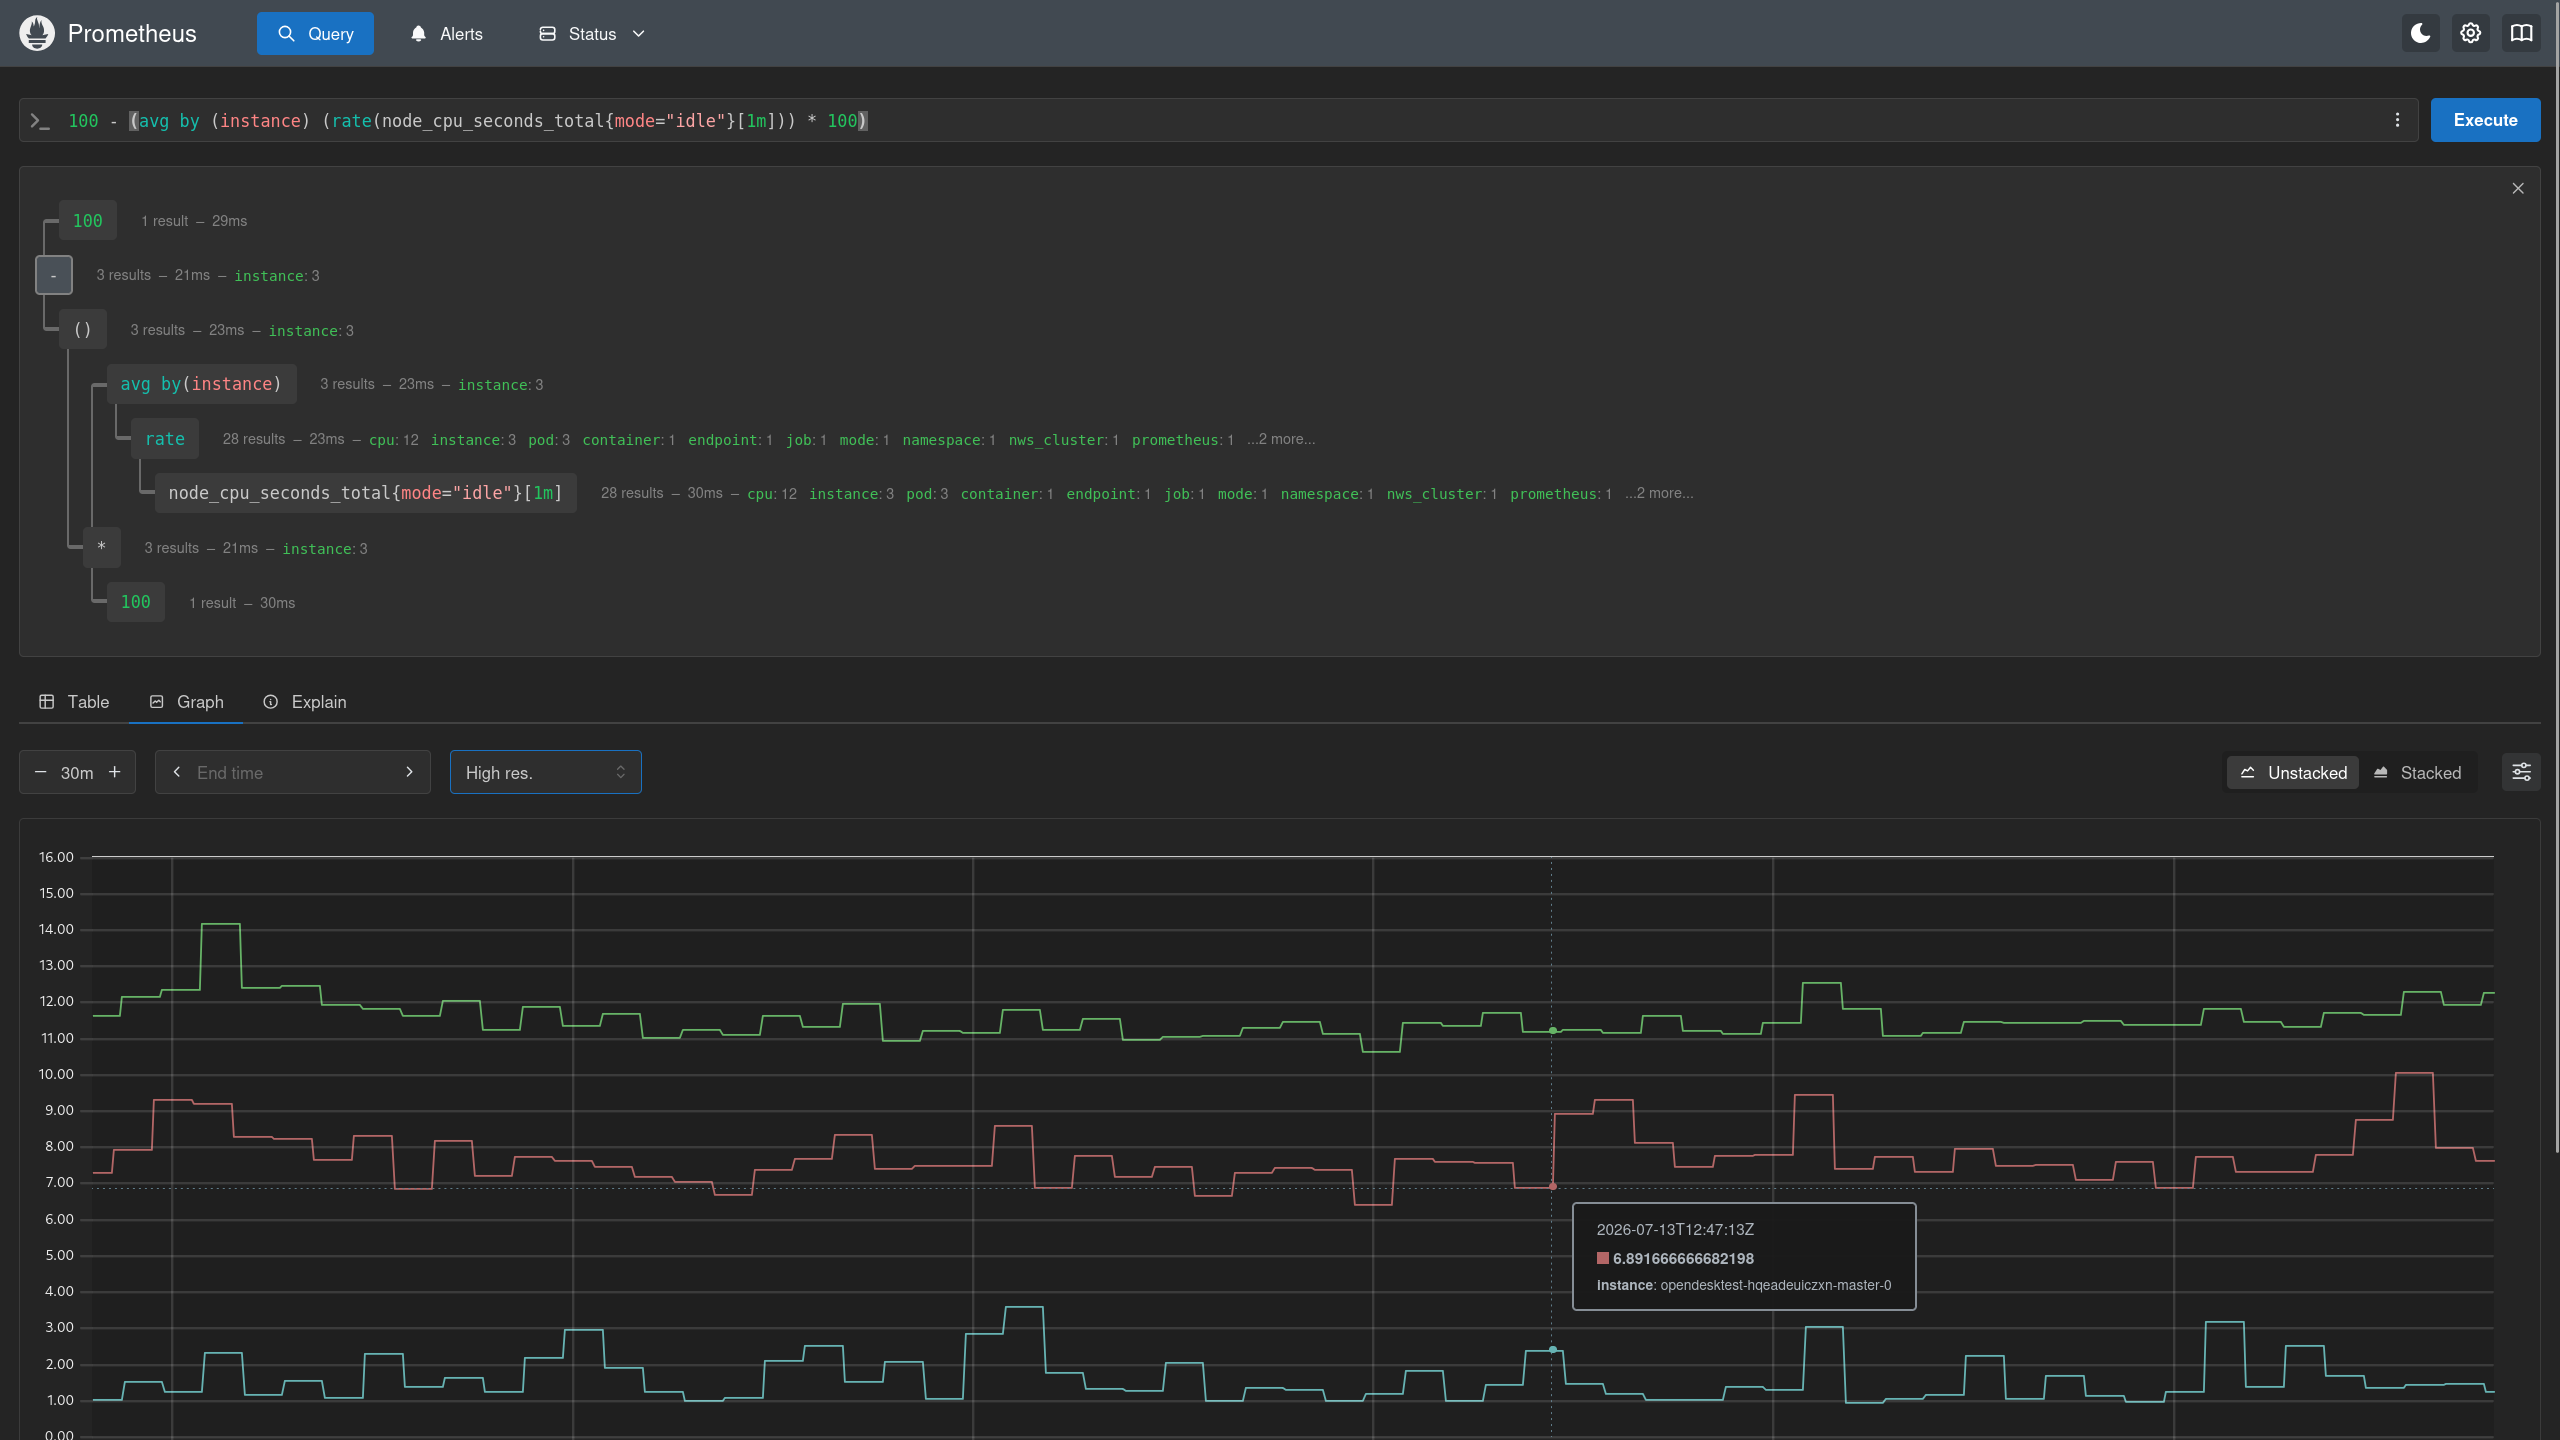Open the documentation book icon

(2522, 33)
